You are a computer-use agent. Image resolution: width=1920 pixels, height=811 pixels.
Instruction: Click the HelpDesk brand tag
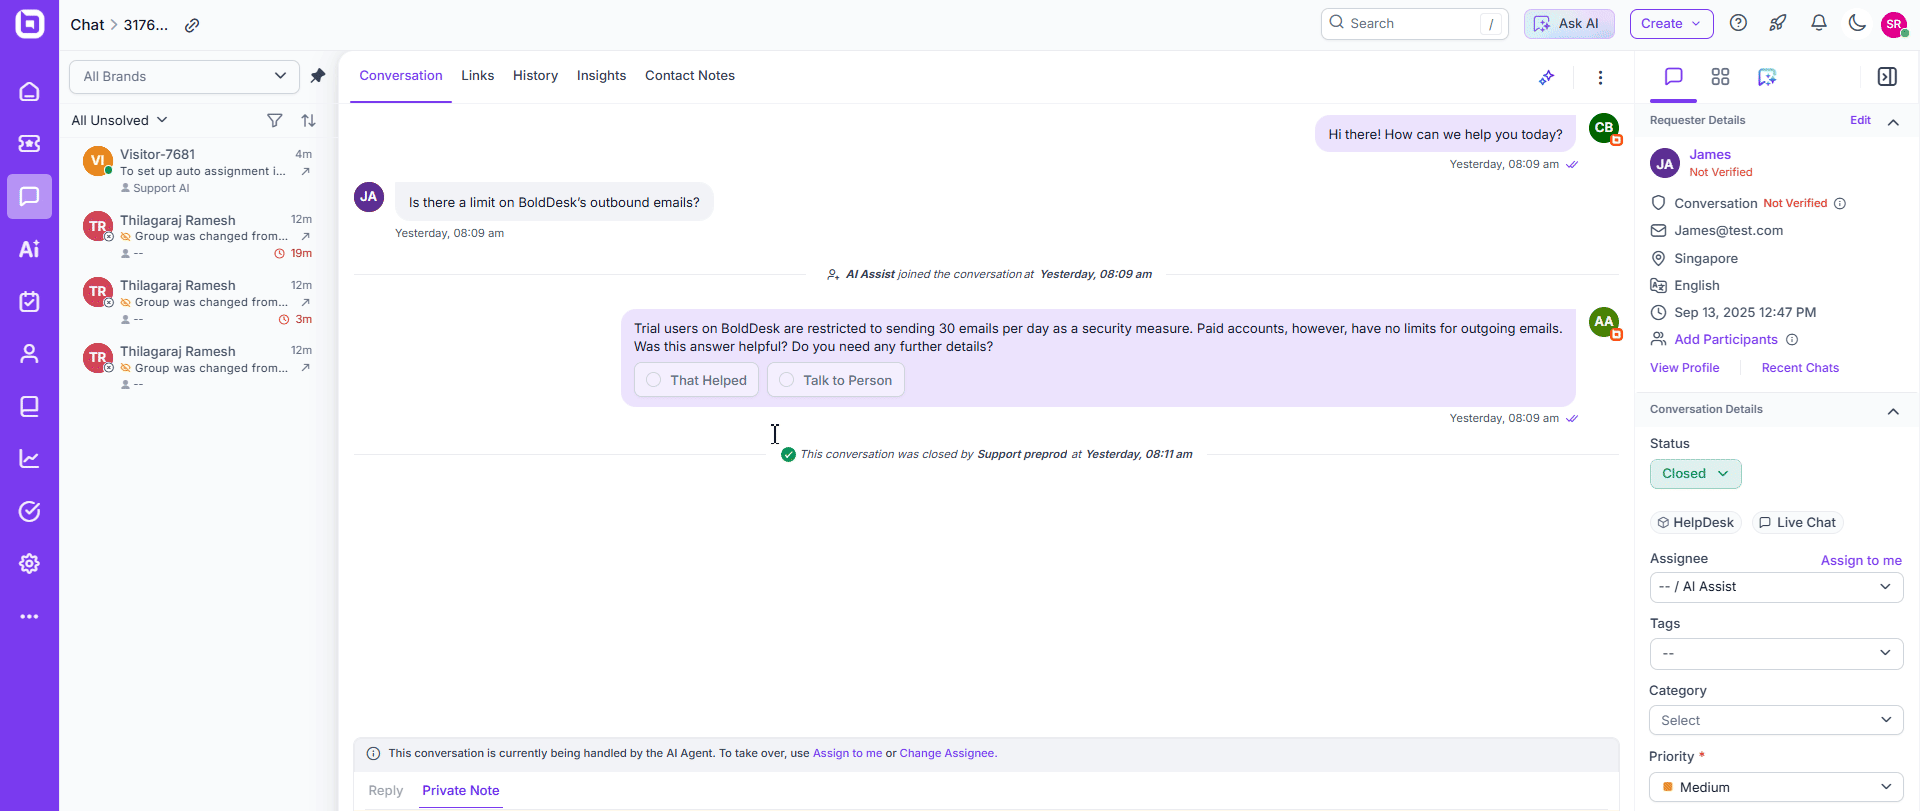(x=1695, y=523)
